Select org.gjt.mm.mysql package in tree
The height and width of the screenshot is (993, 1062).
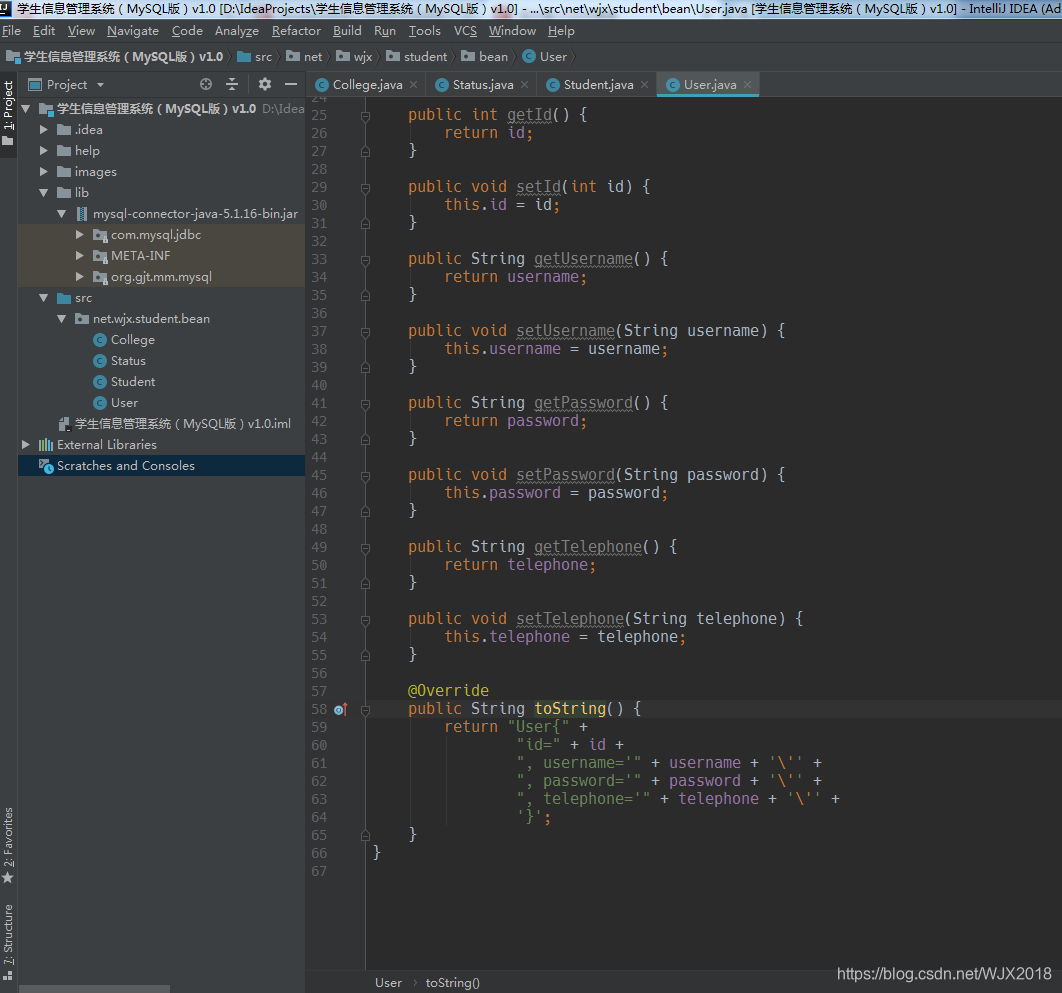point(161,277)
